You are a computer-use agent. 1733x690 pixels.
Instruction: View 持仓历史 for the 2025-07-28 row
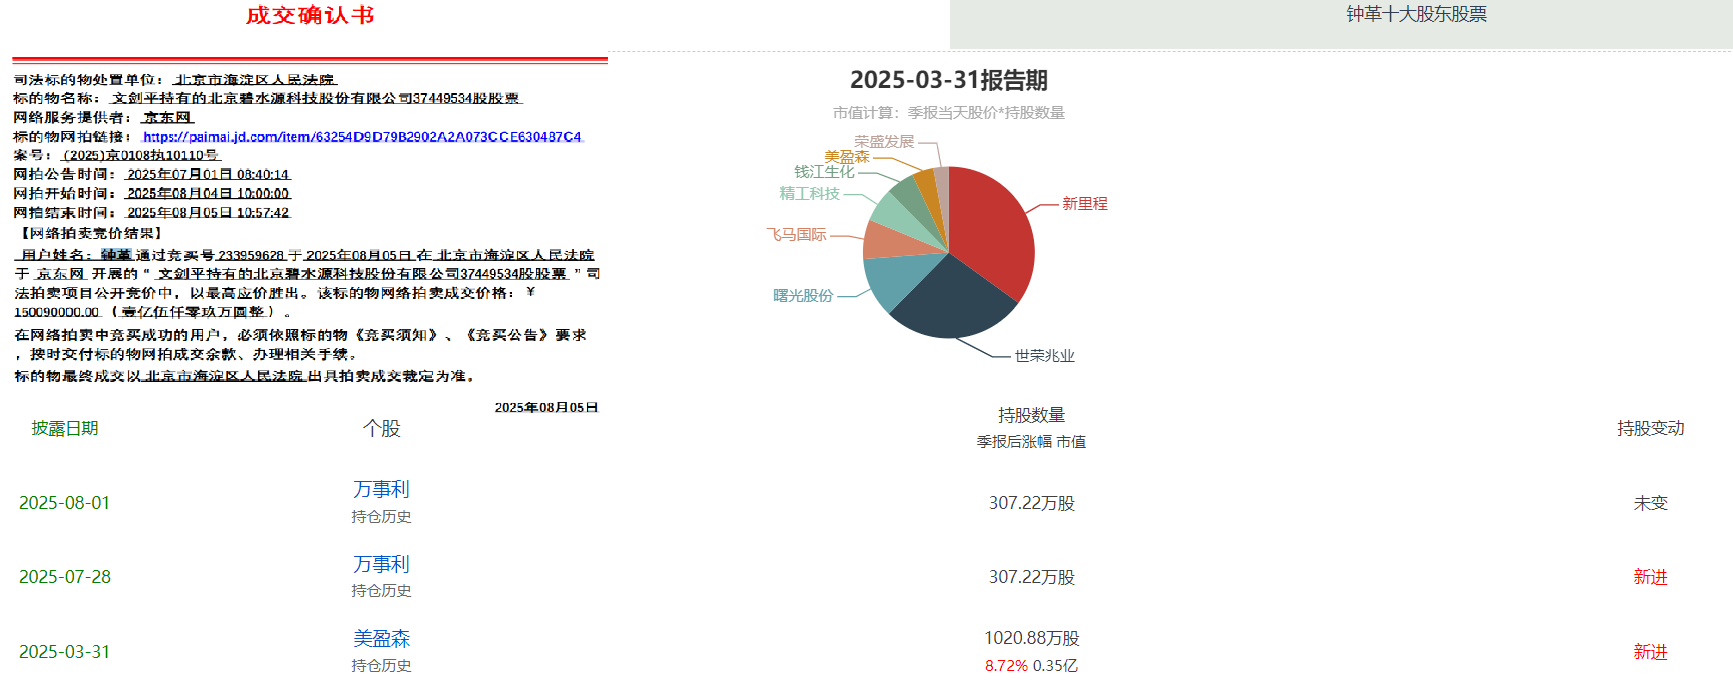(x=381, y=591)
